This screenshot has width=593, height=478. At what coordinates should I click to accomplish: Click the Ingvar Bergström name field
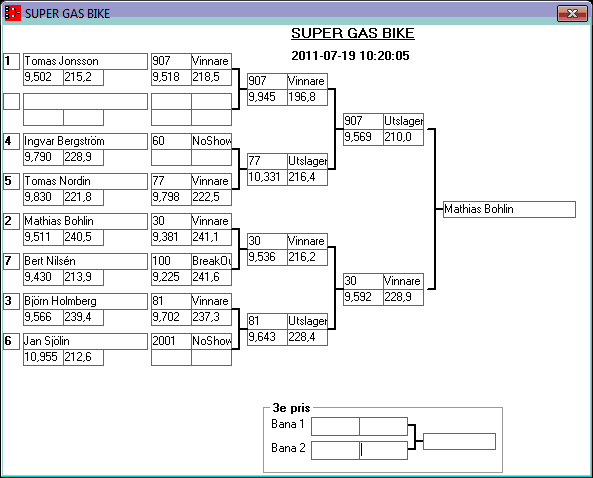point(85,141)
